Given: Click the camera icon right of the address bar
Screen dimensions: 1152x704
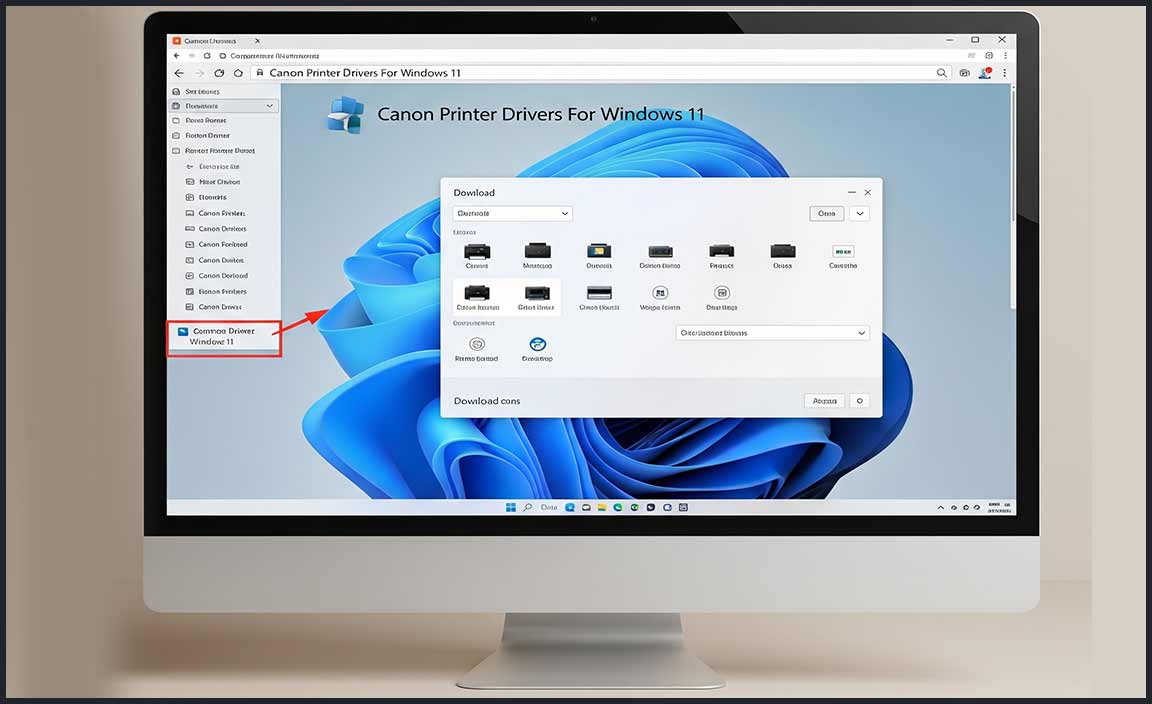Looking at the screenshot, I should click(965, 73).
